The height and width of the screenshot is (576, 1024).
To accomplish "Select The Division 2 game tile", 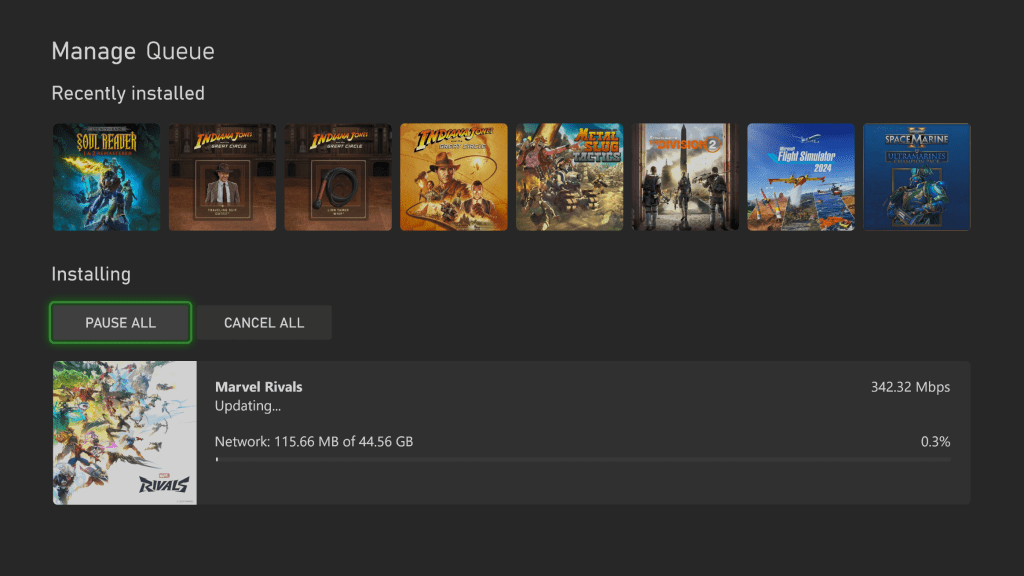I will [x=685, y=177].
